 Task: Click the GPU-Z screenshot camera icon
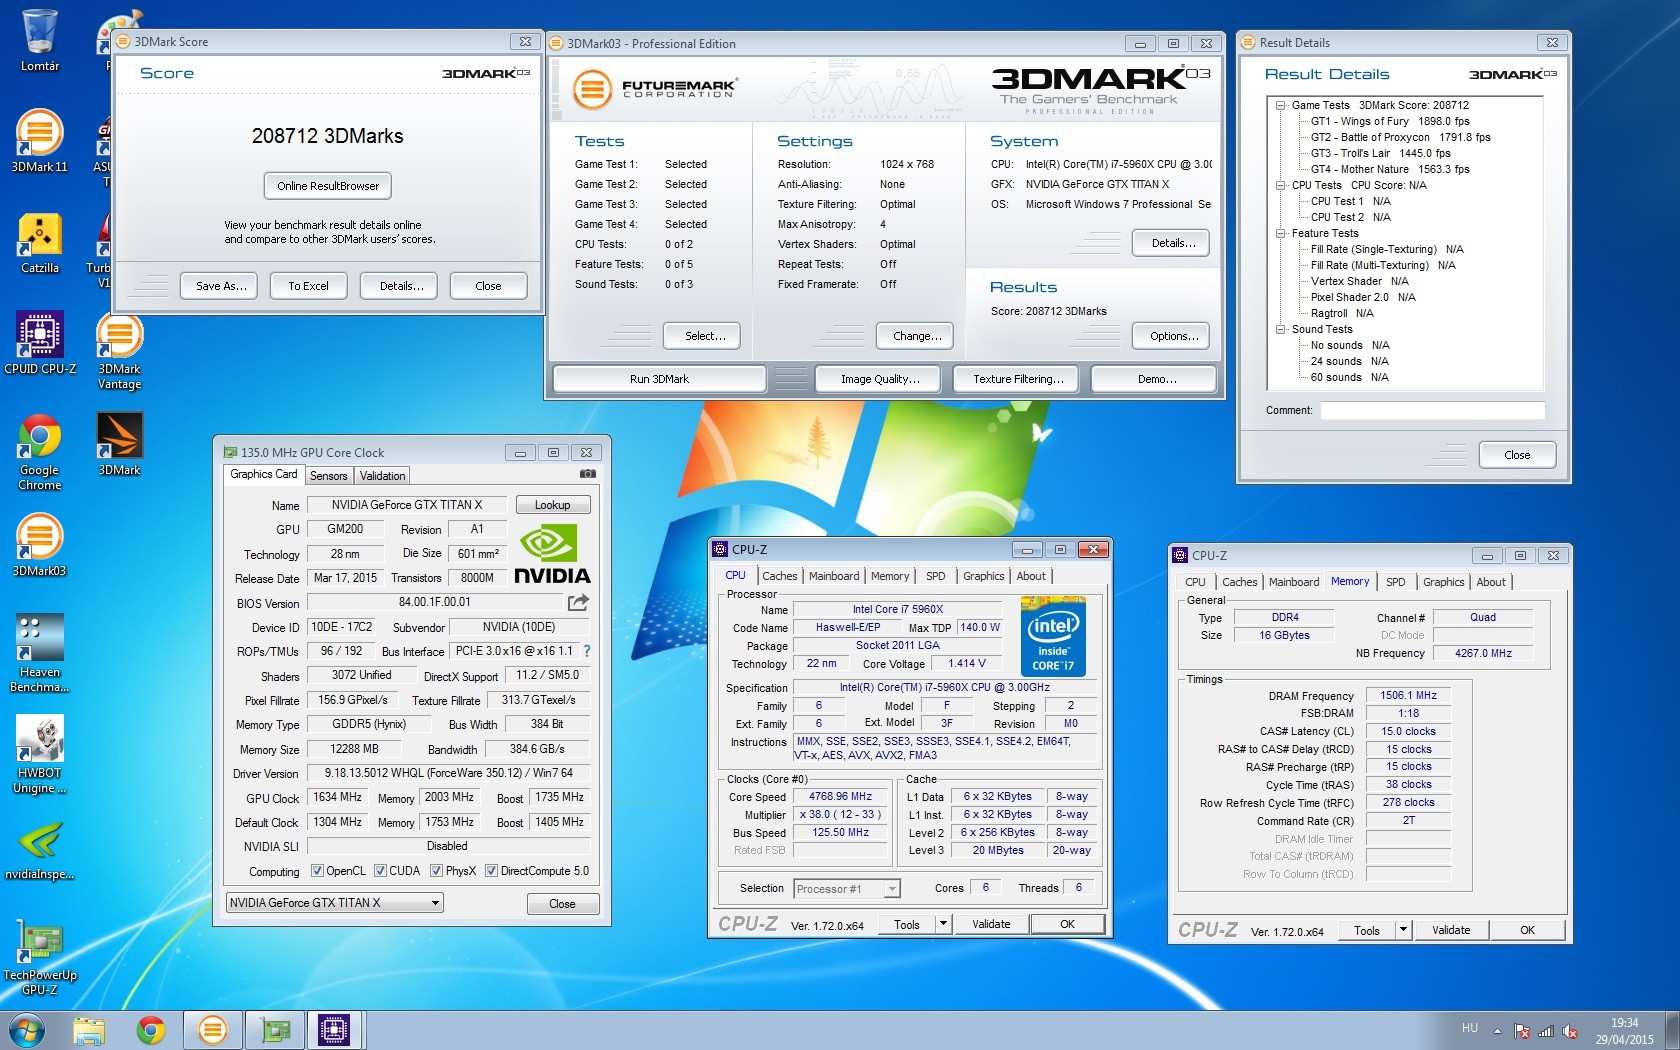tap(588, 475)
